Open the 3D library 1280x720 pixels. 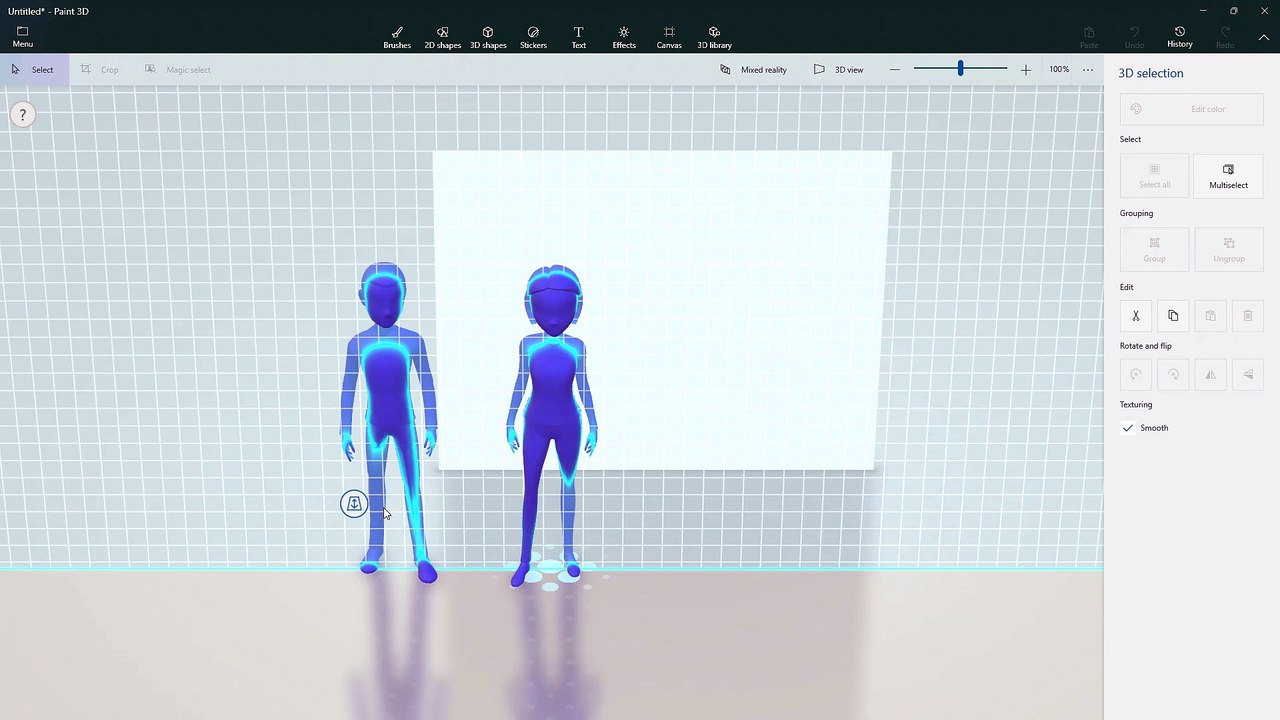pos(714,37)
